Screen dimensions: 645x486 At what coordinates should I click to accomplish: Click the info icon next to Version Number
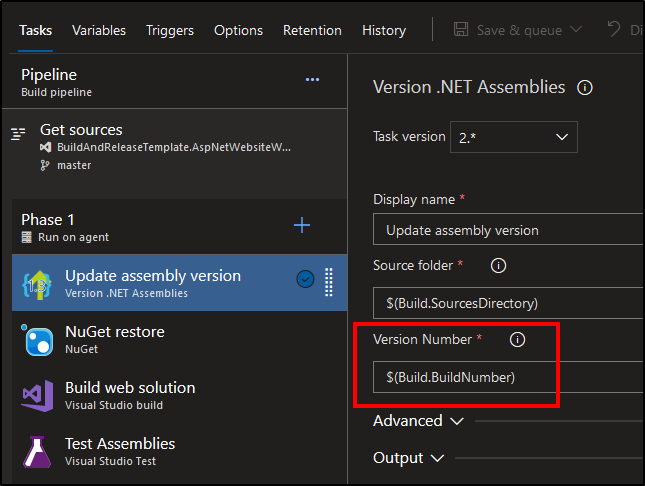[517, 340]
